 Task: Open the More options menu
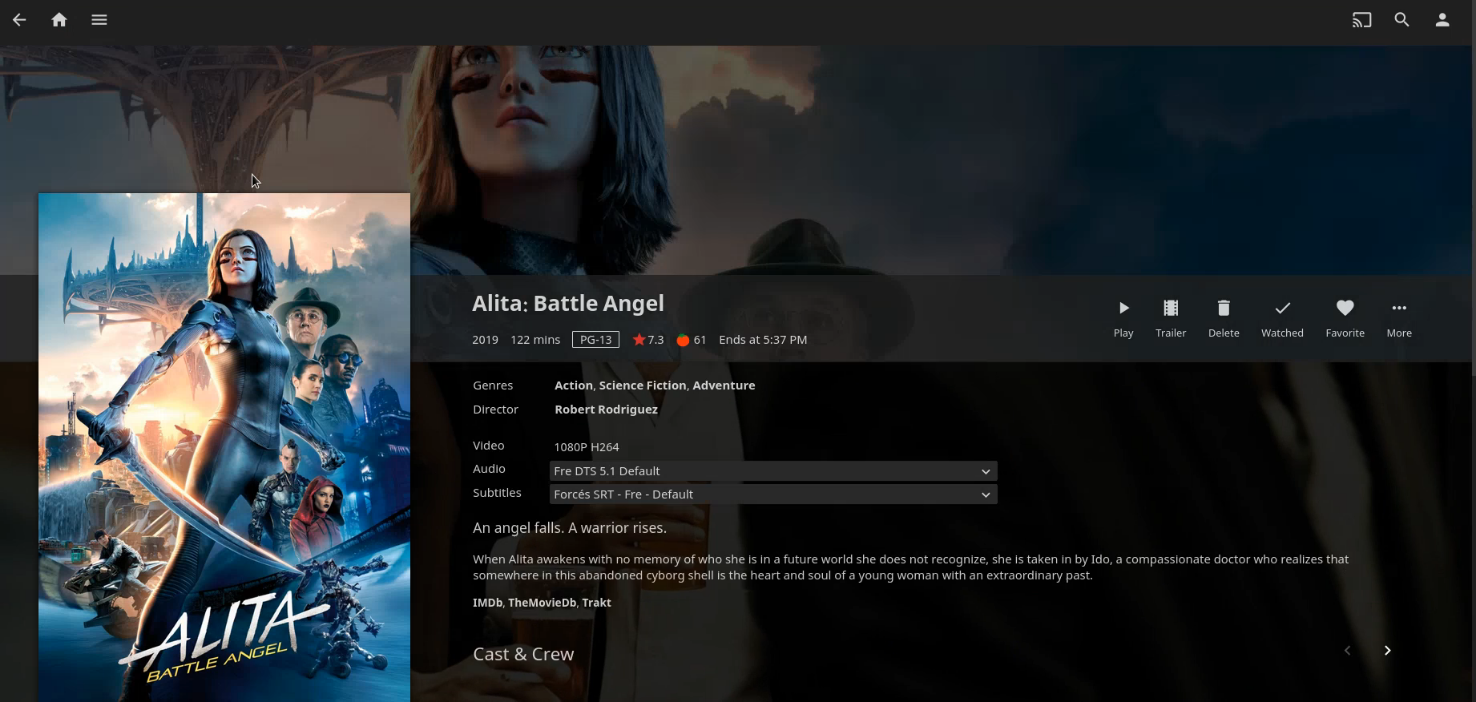1399,318
